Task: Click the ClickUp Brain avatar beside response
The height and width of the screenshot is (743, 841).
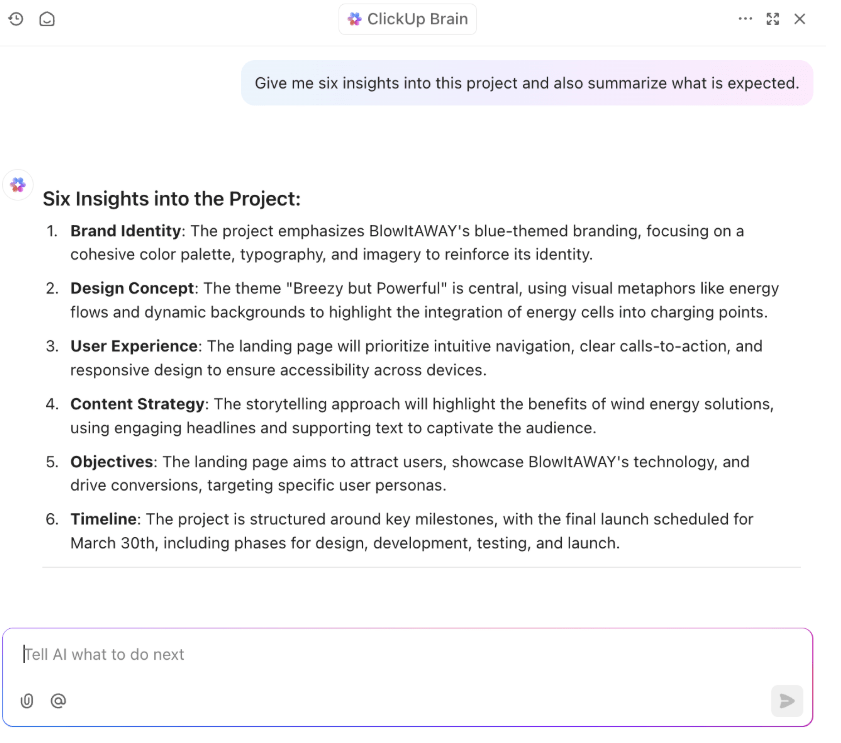Action: click(18, 185)
